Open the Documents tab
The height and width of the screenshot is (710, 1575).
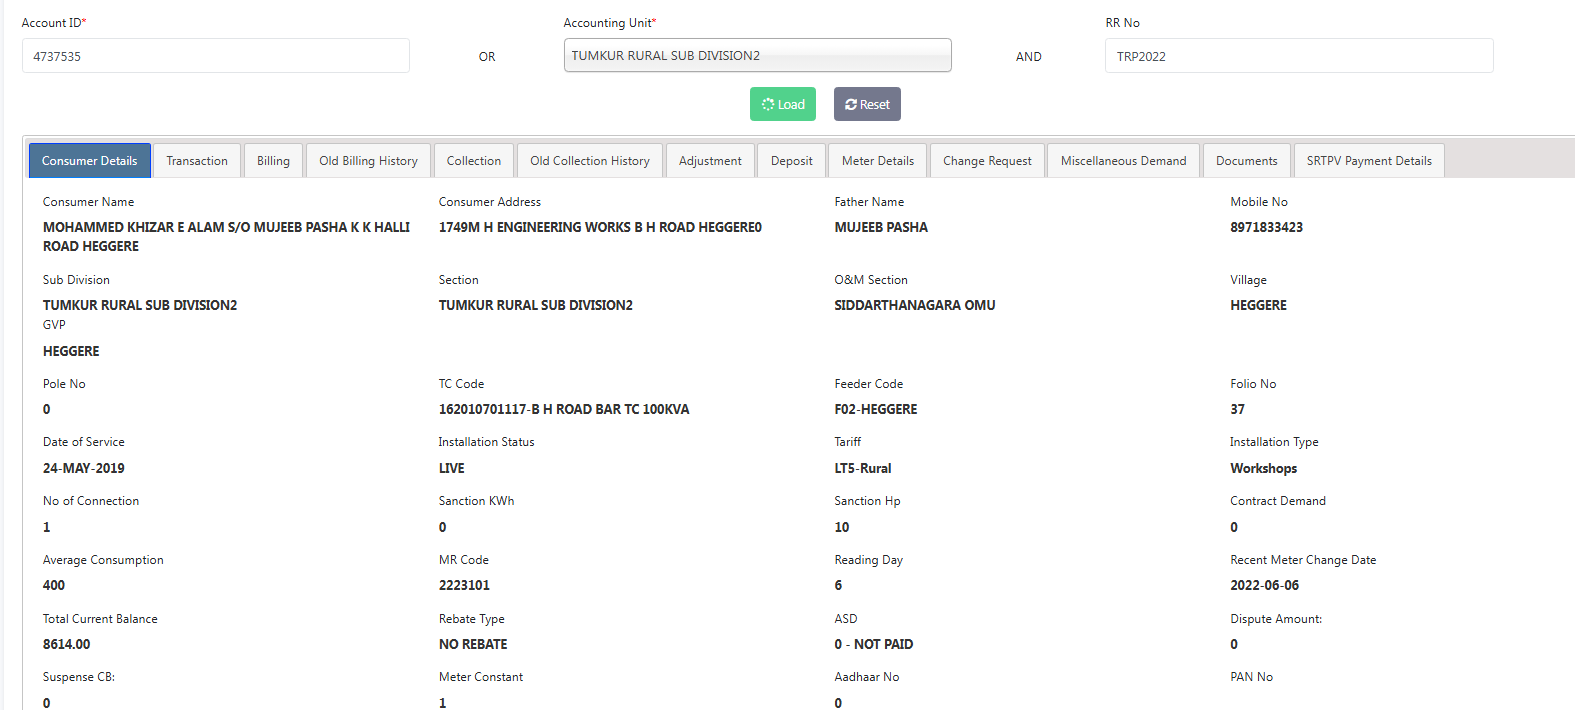(x=1246, y=161)
